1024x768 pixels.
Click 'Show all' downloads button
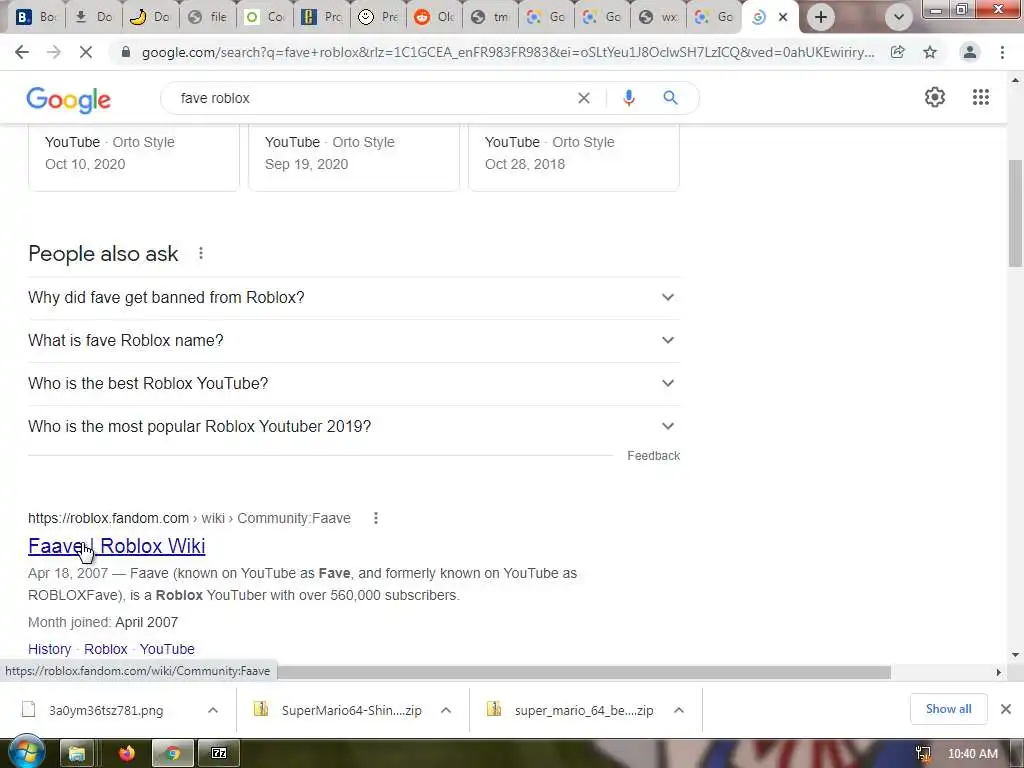click(948, 709)
